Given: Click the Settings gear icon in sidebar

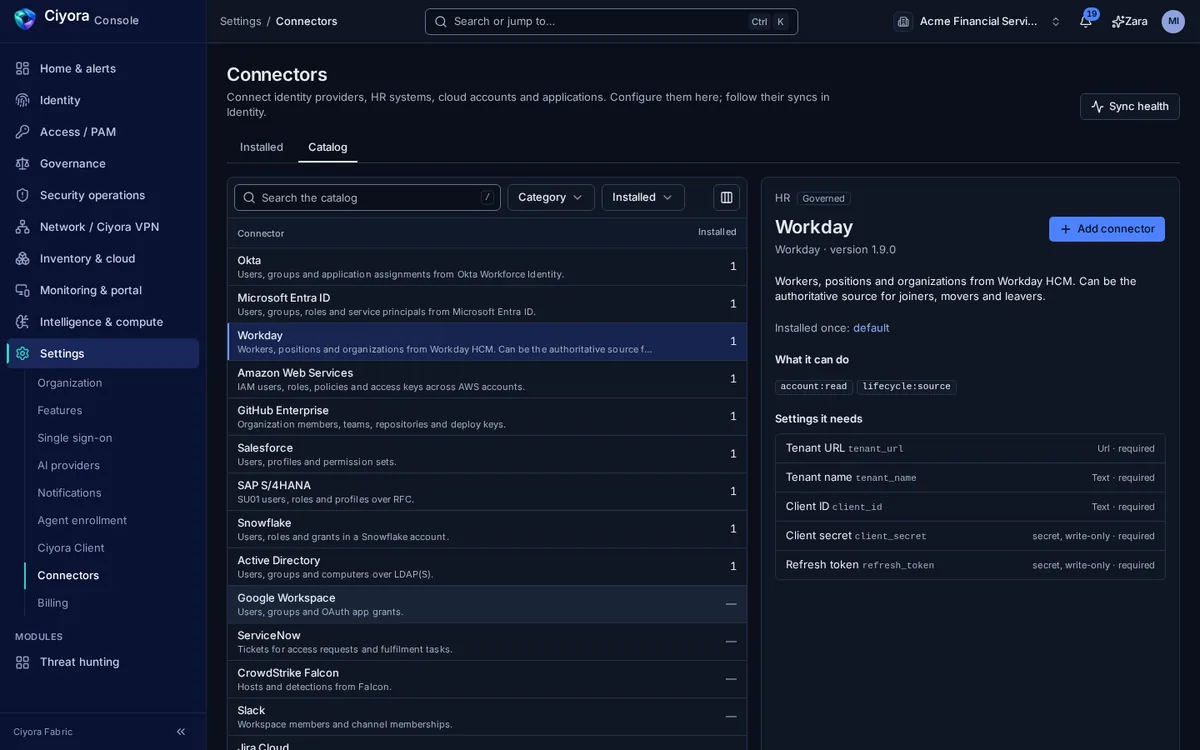Looking at the screenshot, I should click(x=22, y=353).
